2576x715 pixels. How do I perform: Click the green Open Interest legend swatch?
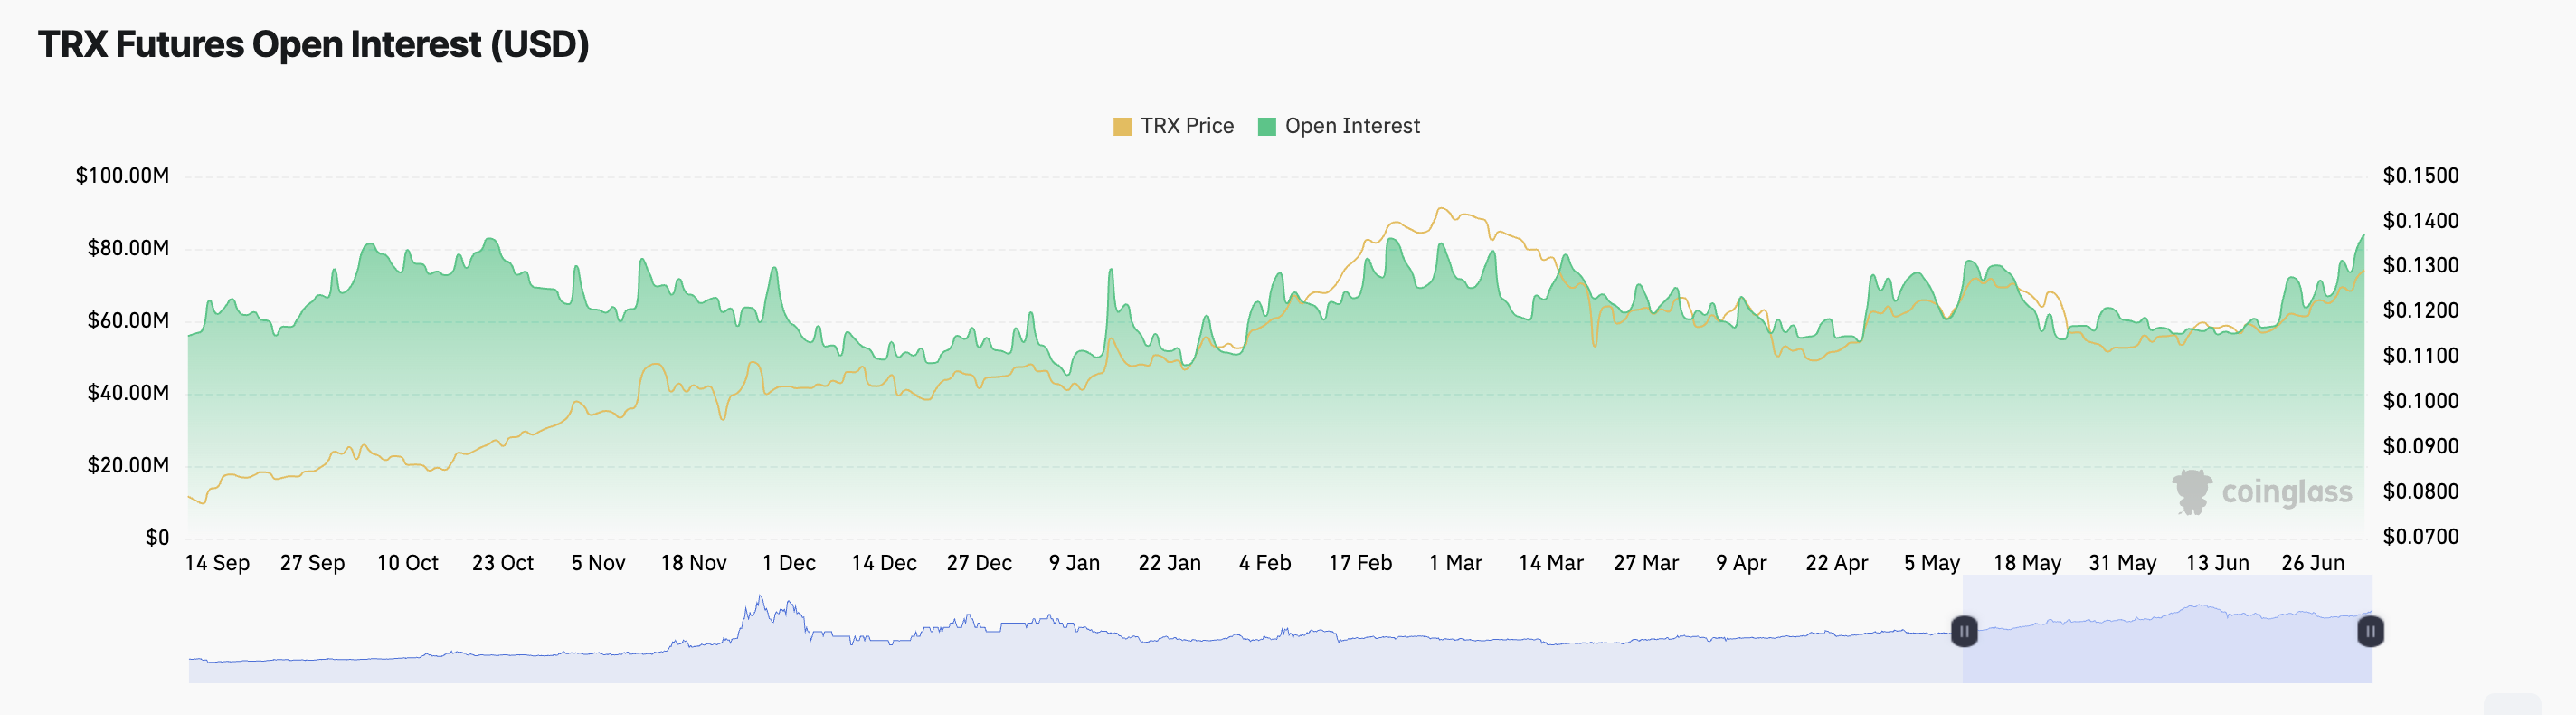point(1266,127)
